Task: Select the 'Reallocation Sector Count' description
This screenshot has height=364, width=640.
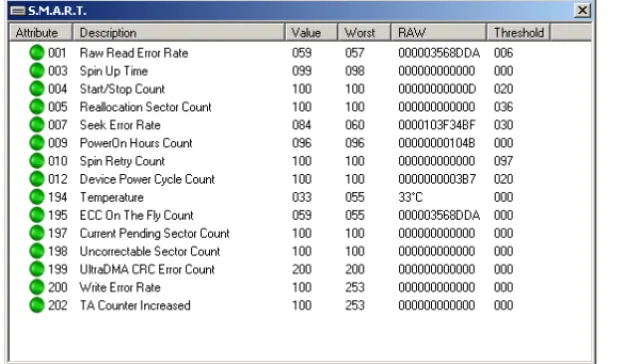Action: 145,107
